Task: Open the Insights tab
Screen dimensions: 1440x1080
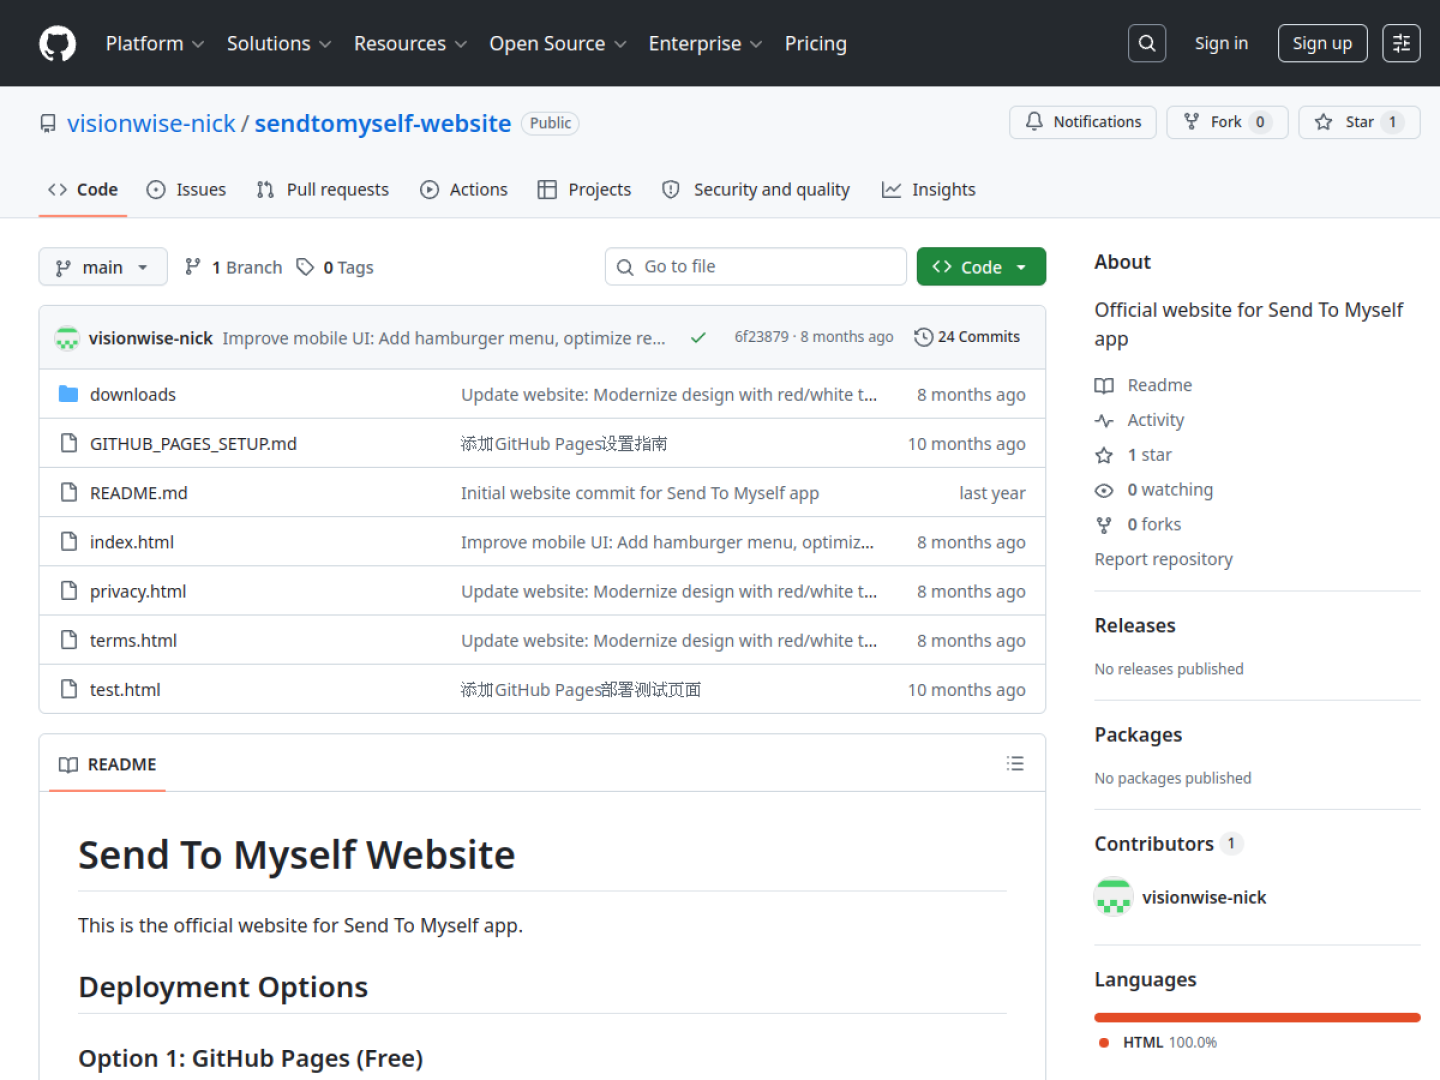Action: pos(929,190)
